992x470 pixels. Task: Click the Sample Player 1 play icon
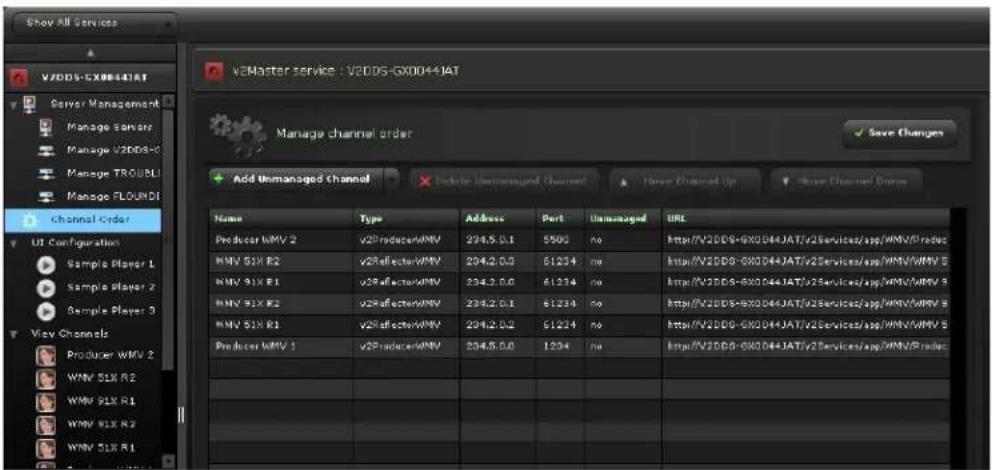(46, 264)
